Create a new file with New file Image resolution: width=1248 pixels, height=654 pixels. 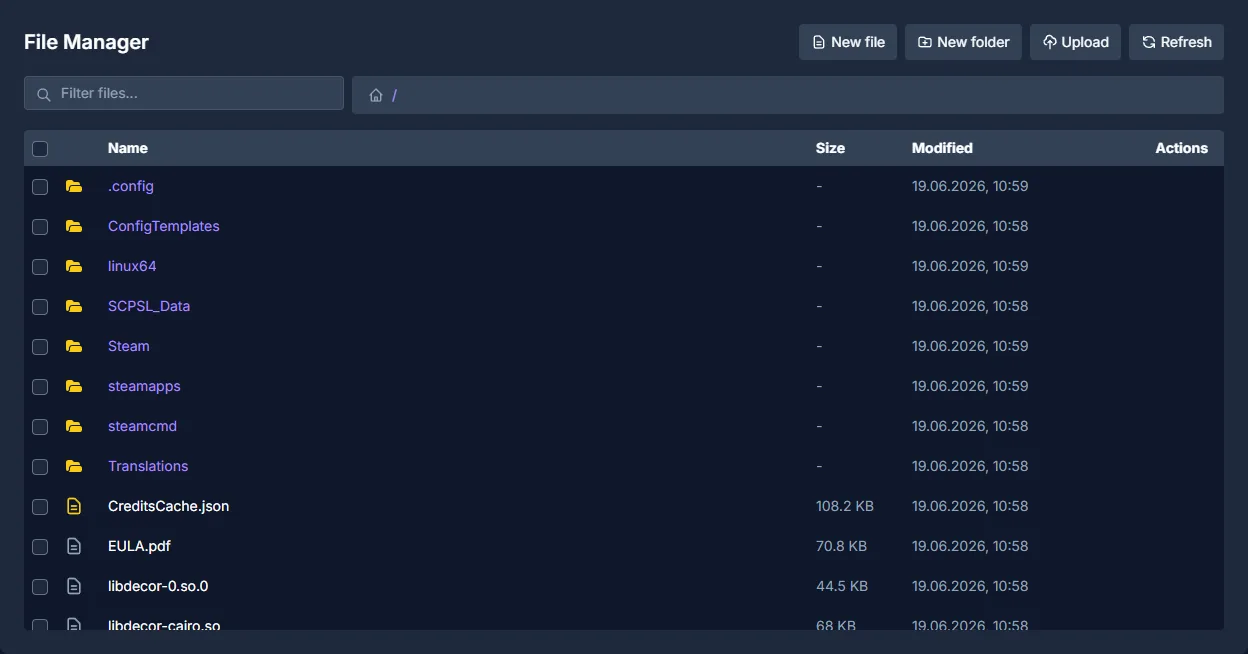(x=848, y=42)
